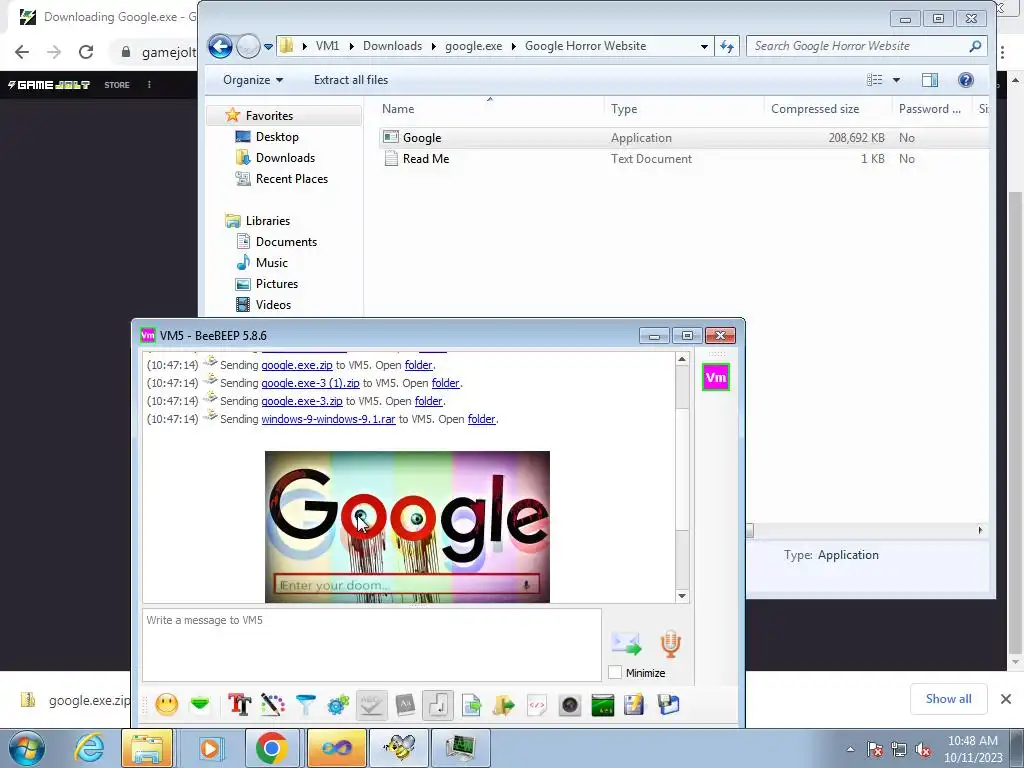
Task: Click the green chat-list icon in BeeBEEP
Action: click(200, 705)
